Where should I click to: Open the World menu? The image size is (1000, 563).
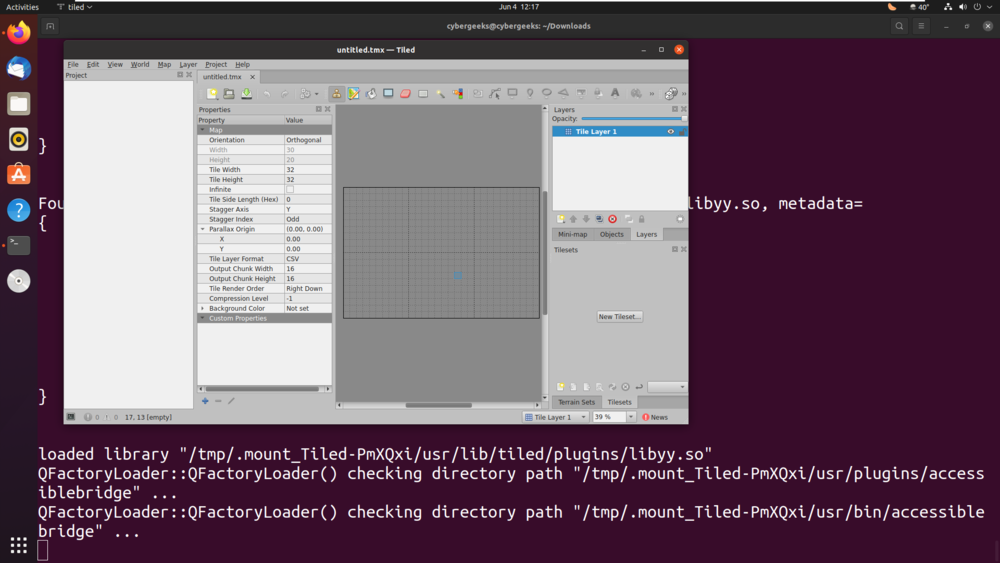(x=140, y=64)
